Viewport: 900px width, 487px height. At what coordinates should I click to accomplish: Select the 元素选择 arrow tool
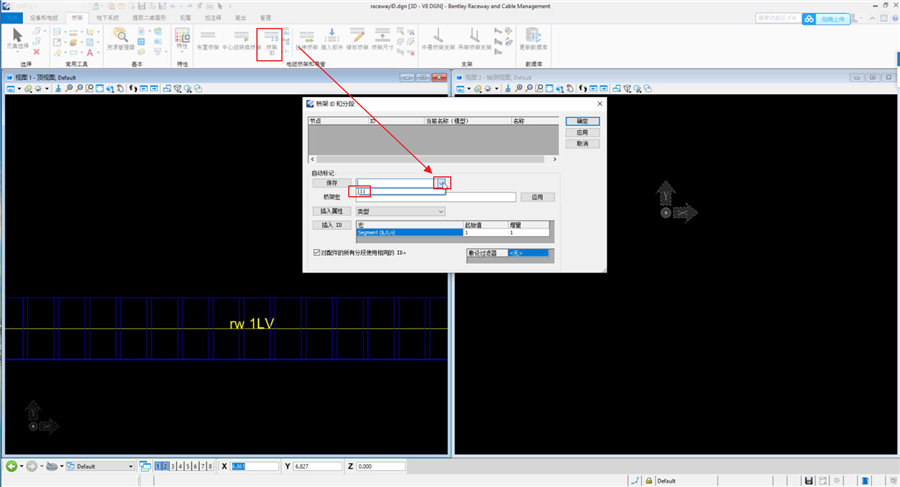(x=15, y=38)
